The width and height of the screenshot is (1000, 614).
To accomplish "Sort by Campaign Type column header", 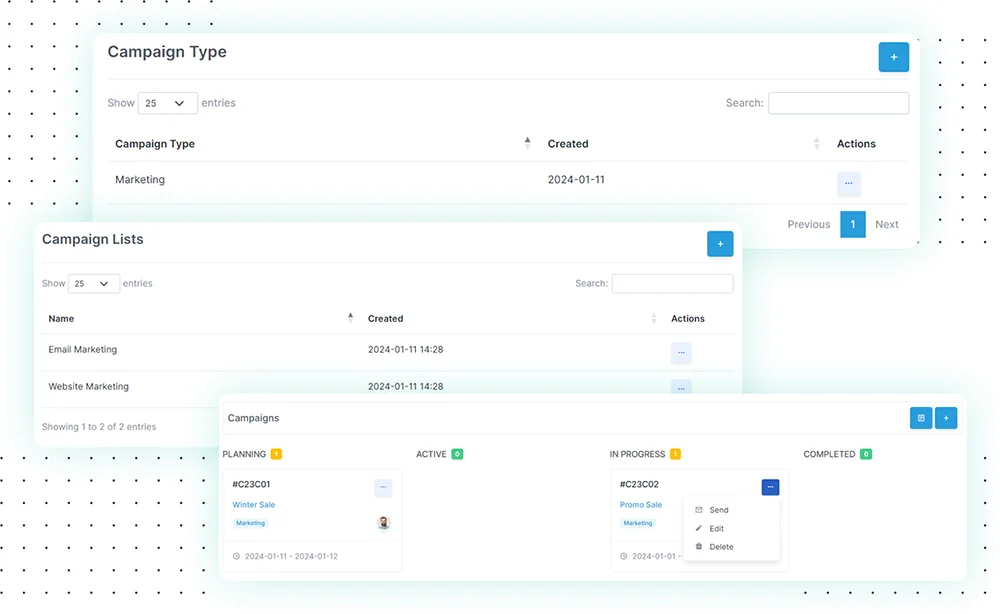I will click(155, 144).
